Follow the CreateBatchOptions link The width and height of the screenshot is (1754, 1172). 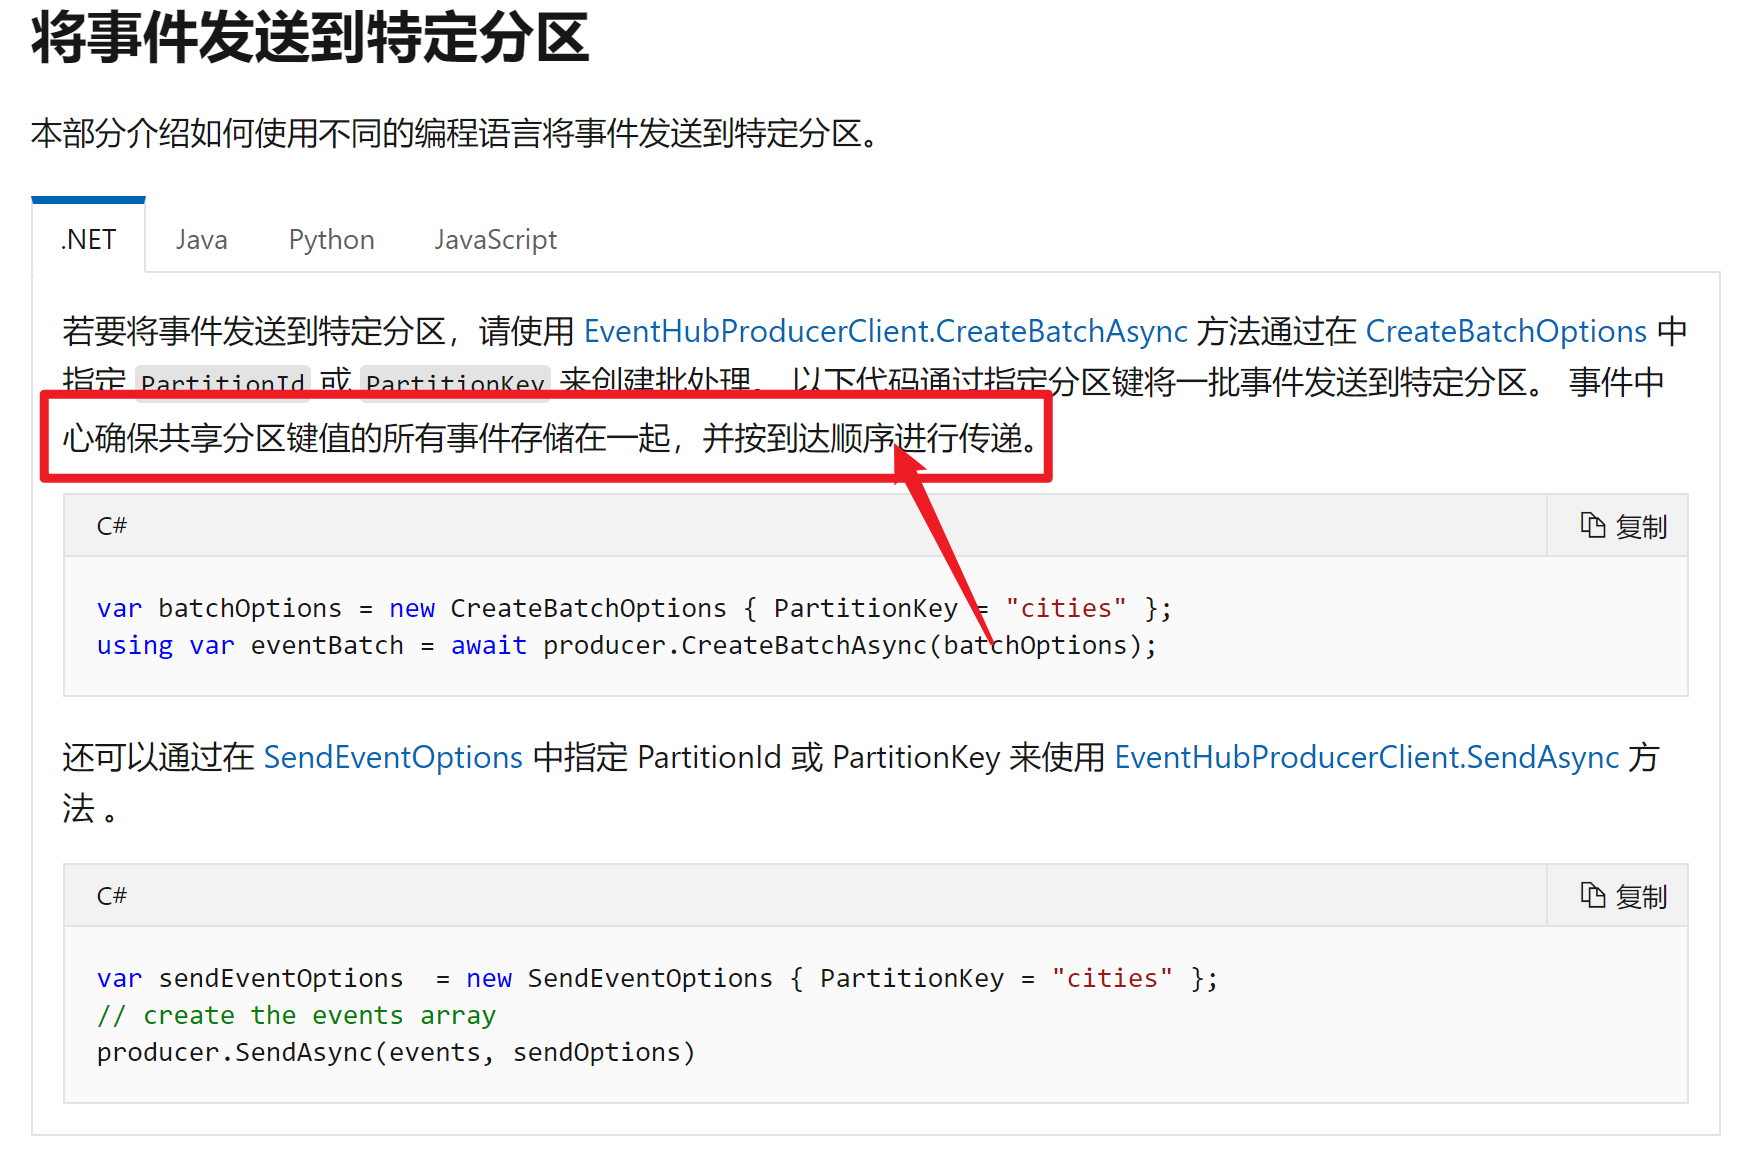[1505, 331]
